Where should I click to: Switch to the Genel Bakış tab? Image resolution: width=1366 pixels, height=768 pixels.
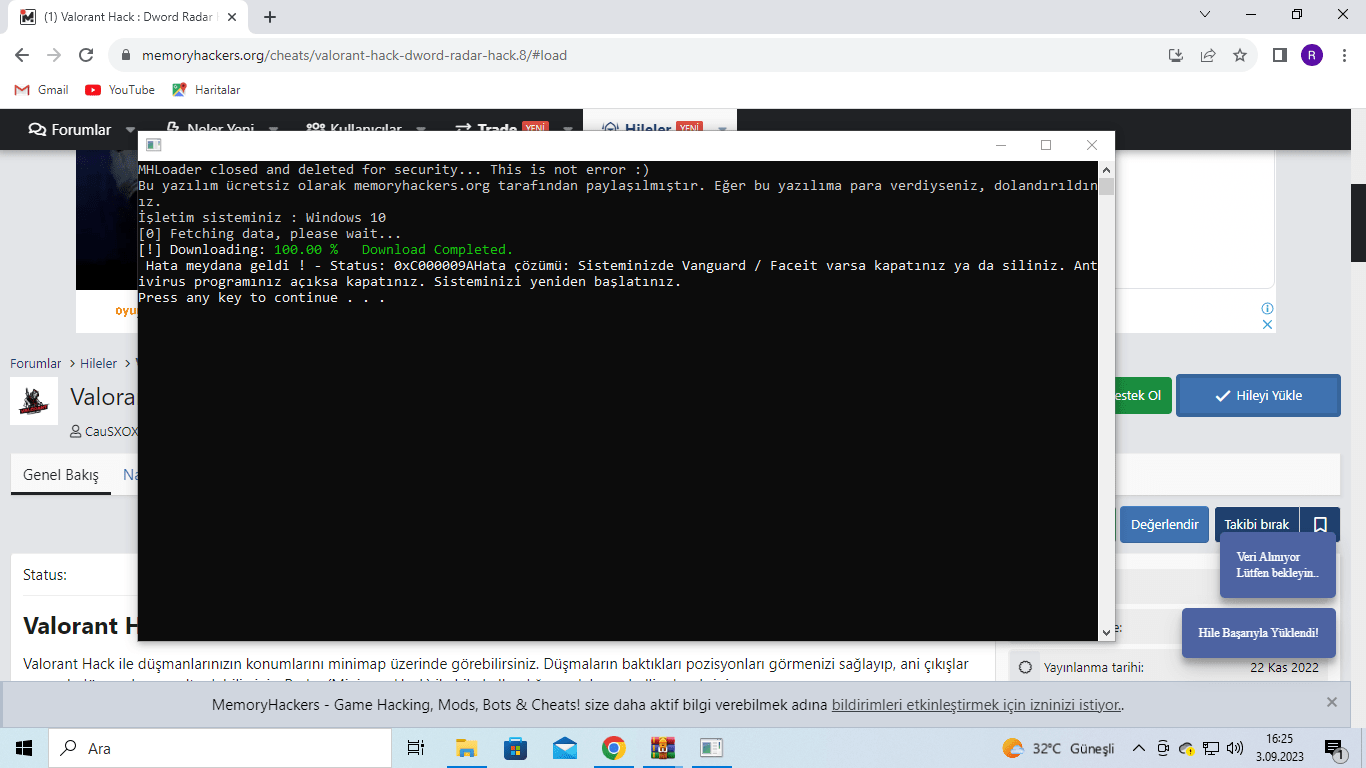pyautogui.click(x=61, y=475)
